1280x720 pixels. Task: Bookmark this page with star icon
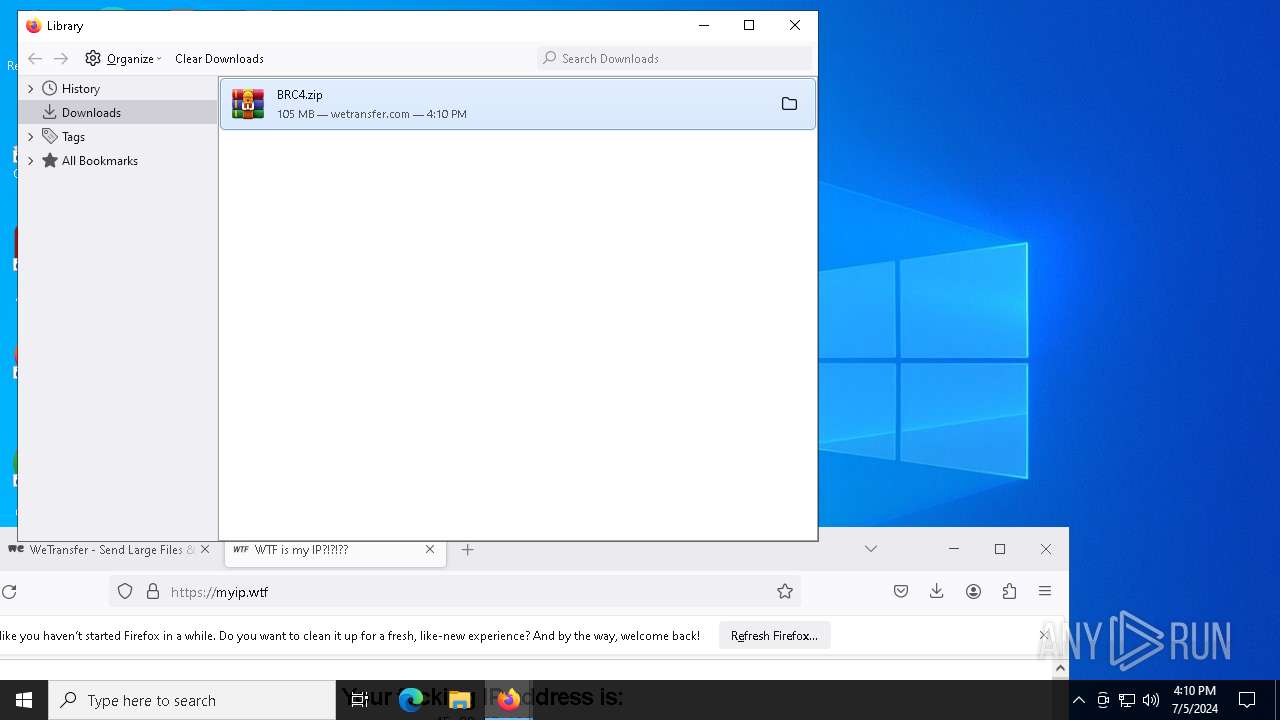tap(785, 592)
